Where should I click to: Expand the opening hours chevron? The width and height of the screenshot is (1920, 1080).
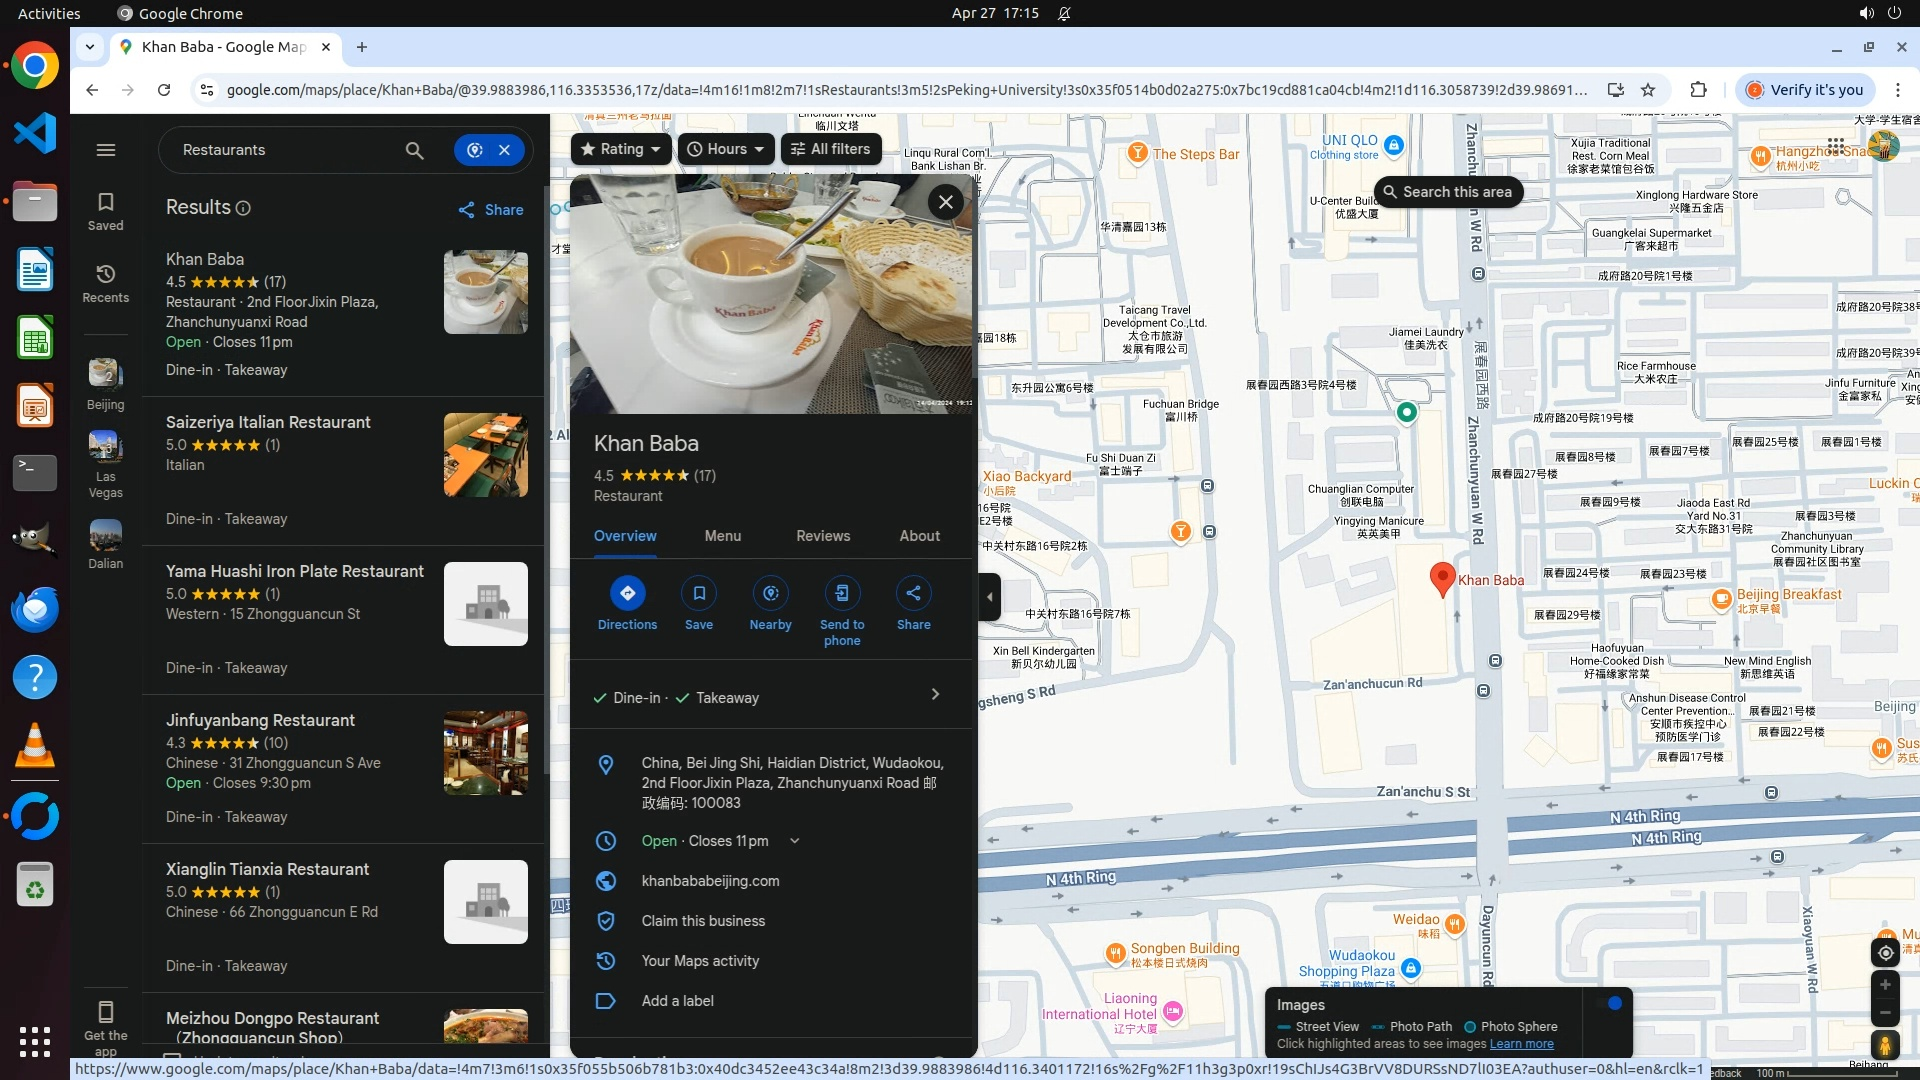click(x=795, y=841)
